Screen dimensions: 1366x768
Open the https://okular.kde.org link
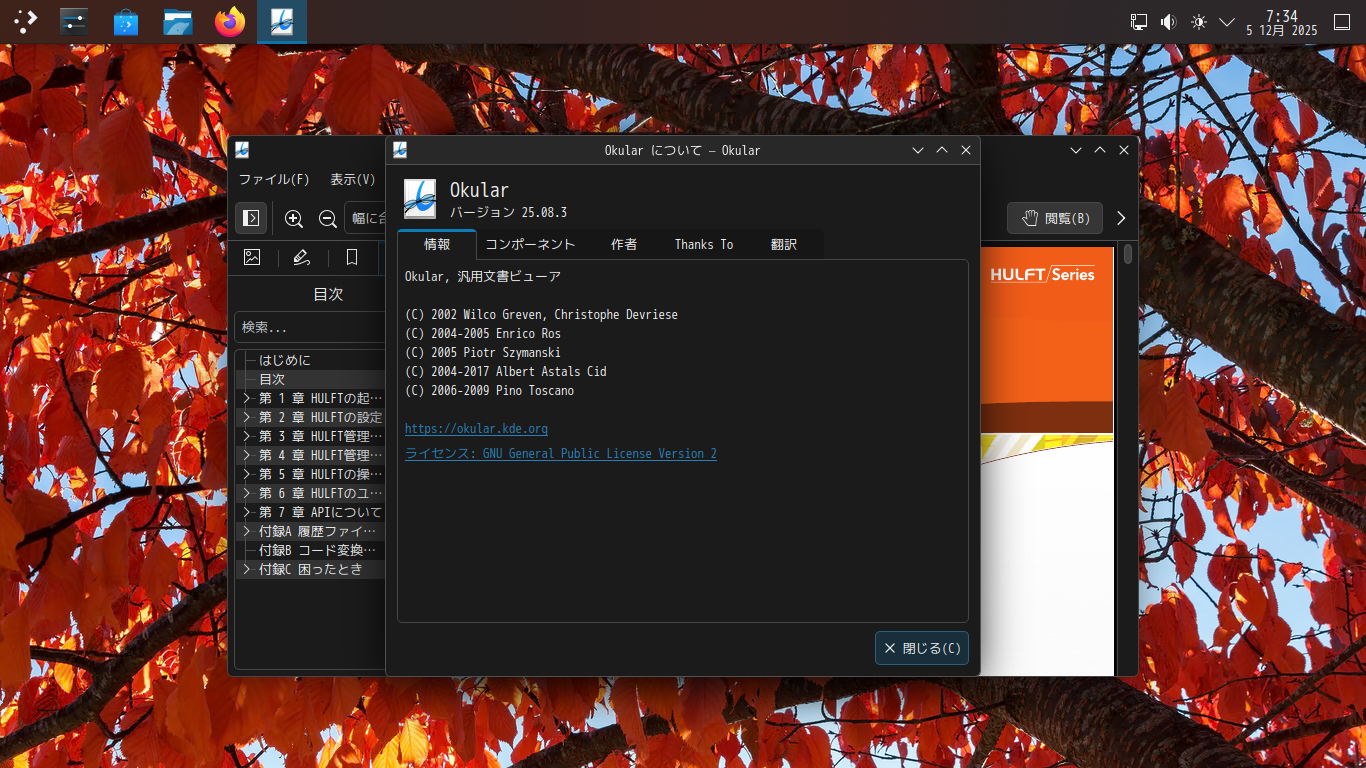click(x=476, y=429)
